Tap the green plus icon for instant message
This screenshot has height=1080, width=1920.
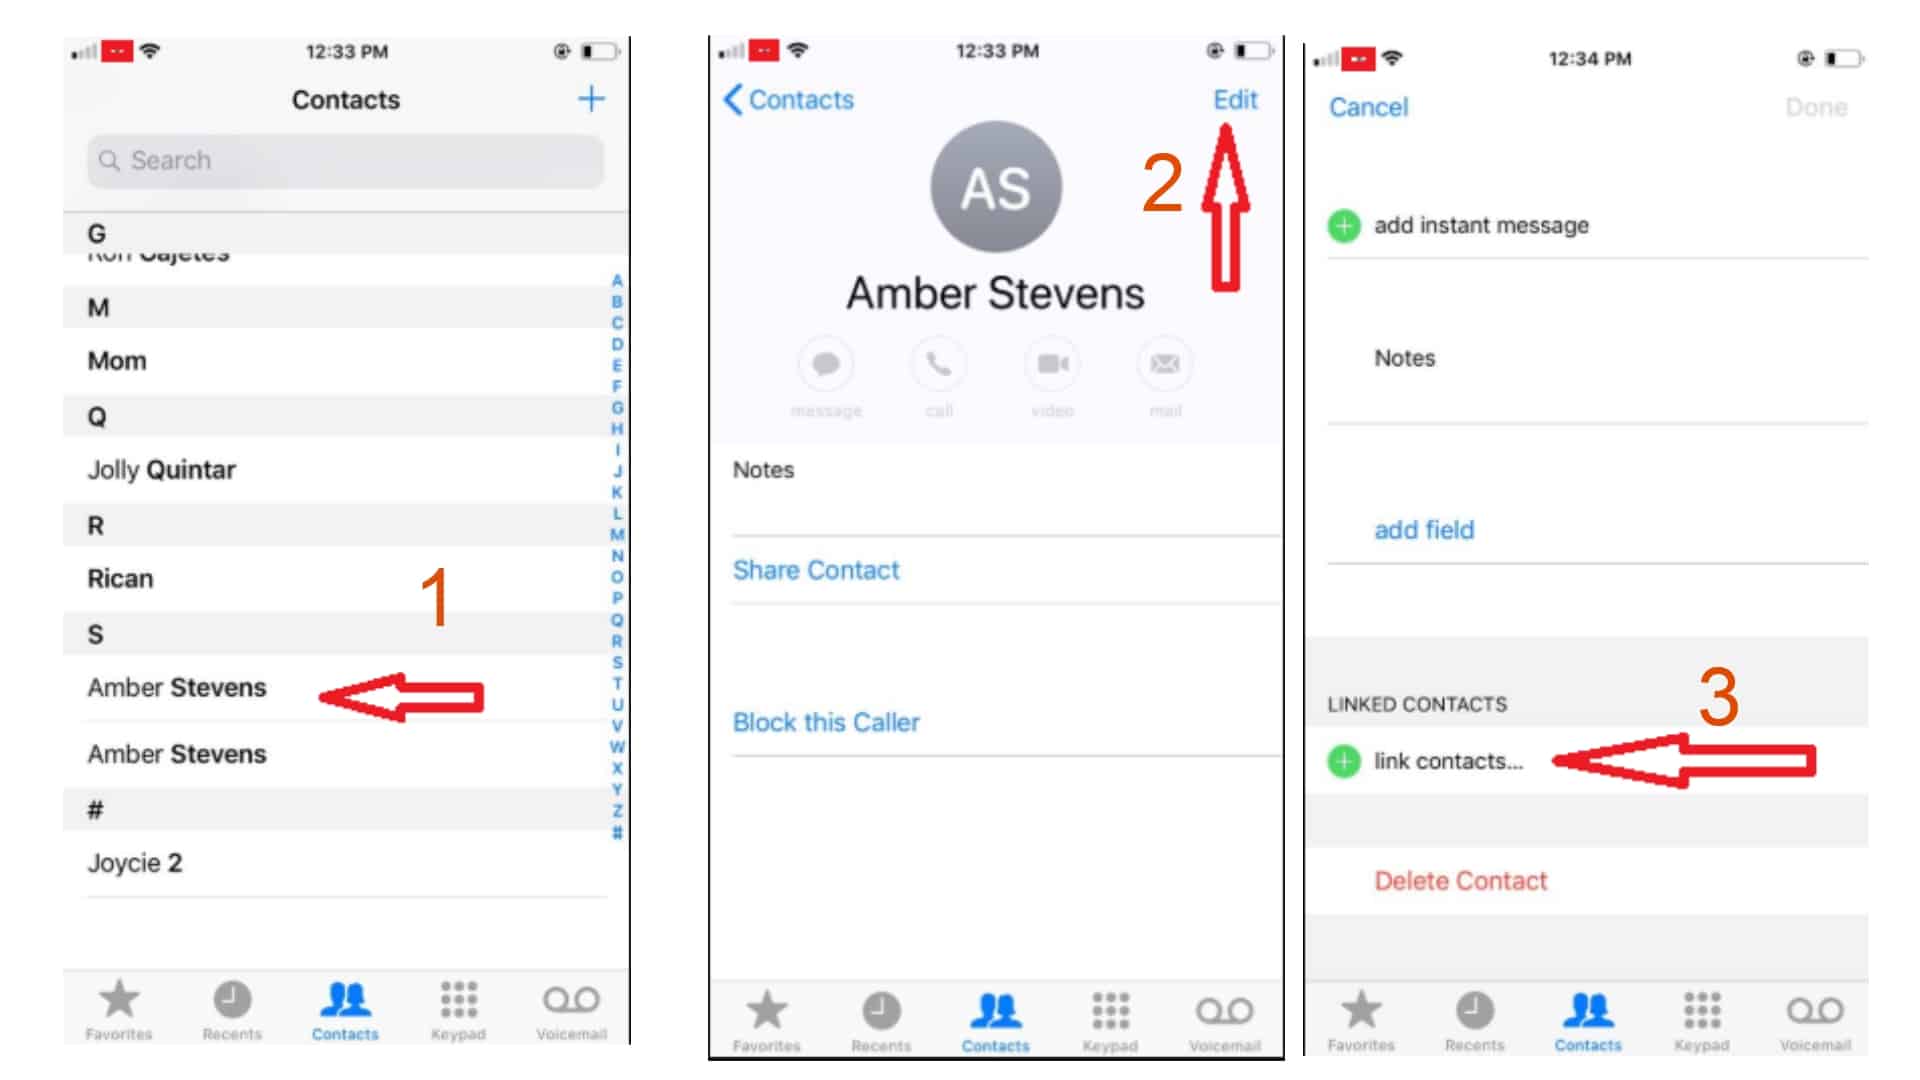tap(1340, 223)
